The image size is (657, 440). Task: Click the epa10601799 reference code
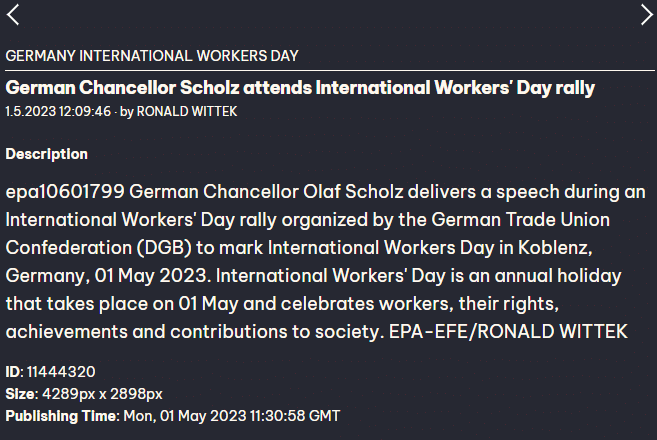65,192
